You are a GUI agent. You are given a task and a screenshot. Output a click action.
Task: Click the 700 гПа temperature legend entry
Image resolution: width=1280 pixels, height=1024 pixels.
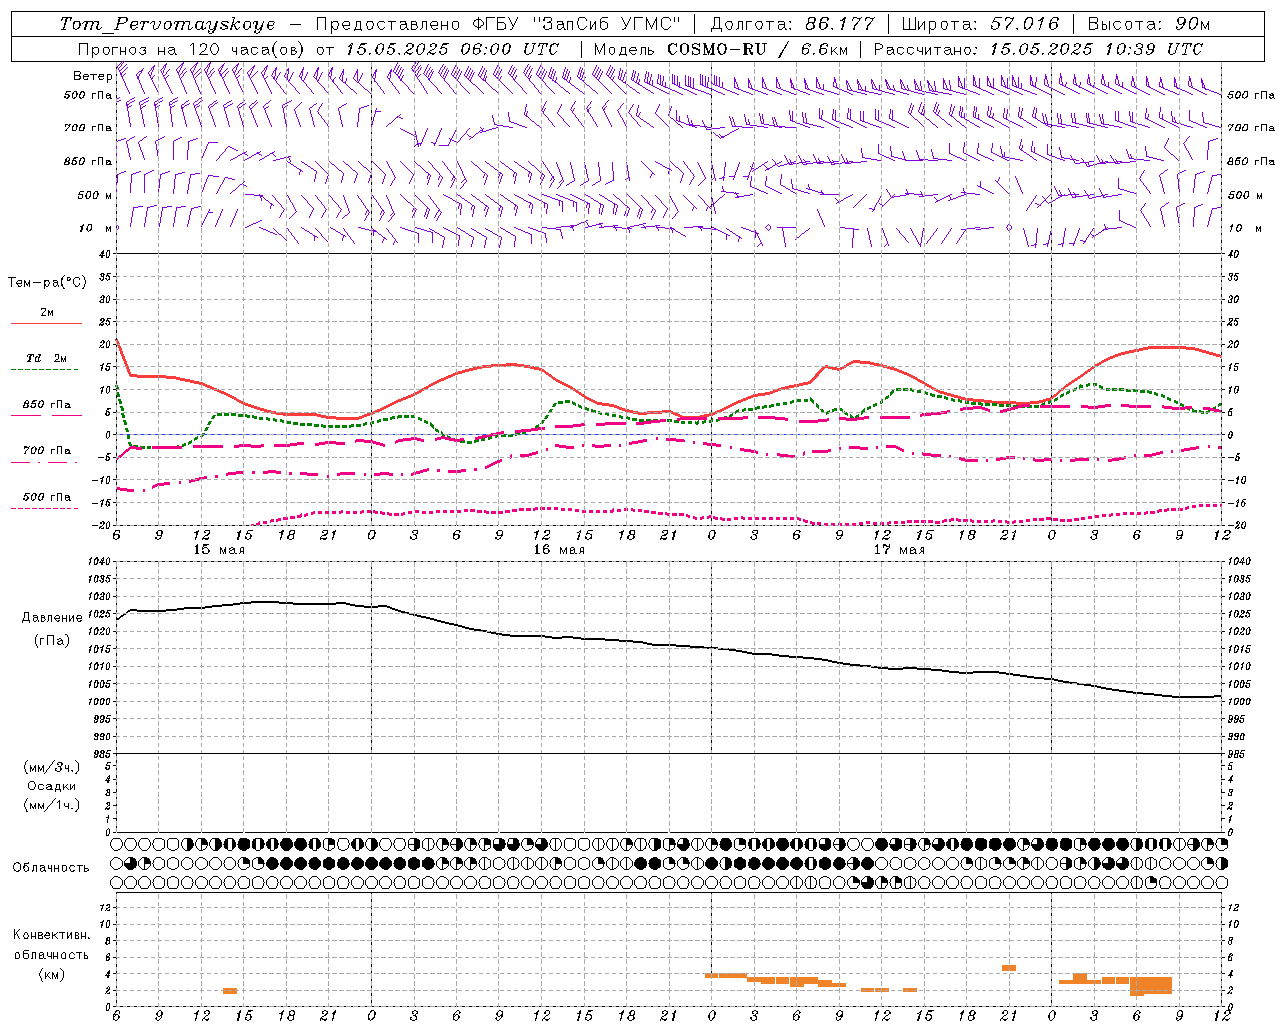[47, 451]
